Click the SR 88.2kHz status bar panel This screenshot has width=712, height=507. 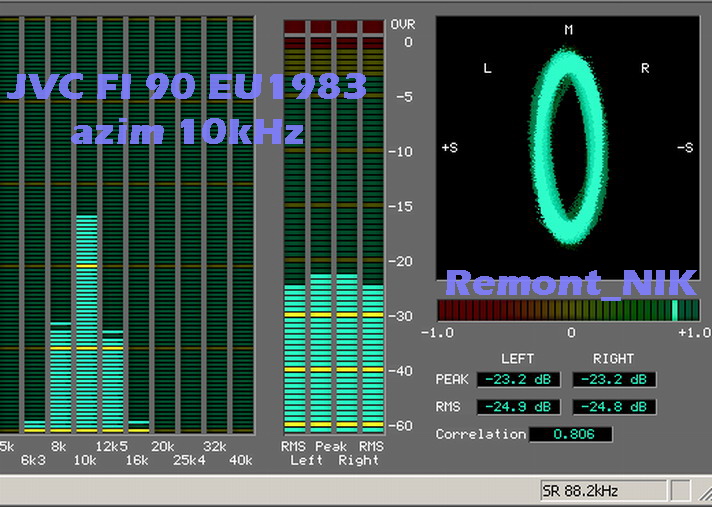coord(602,491)
